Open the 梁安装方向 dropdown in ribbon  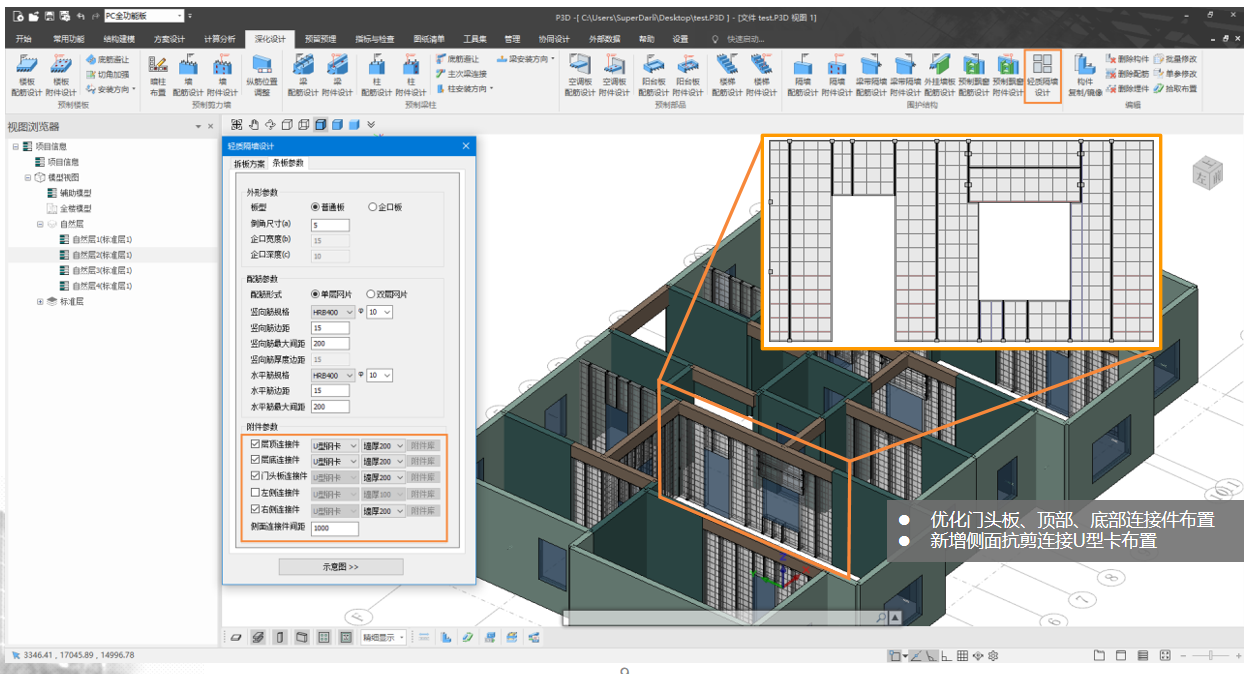(x=530, y=60)
